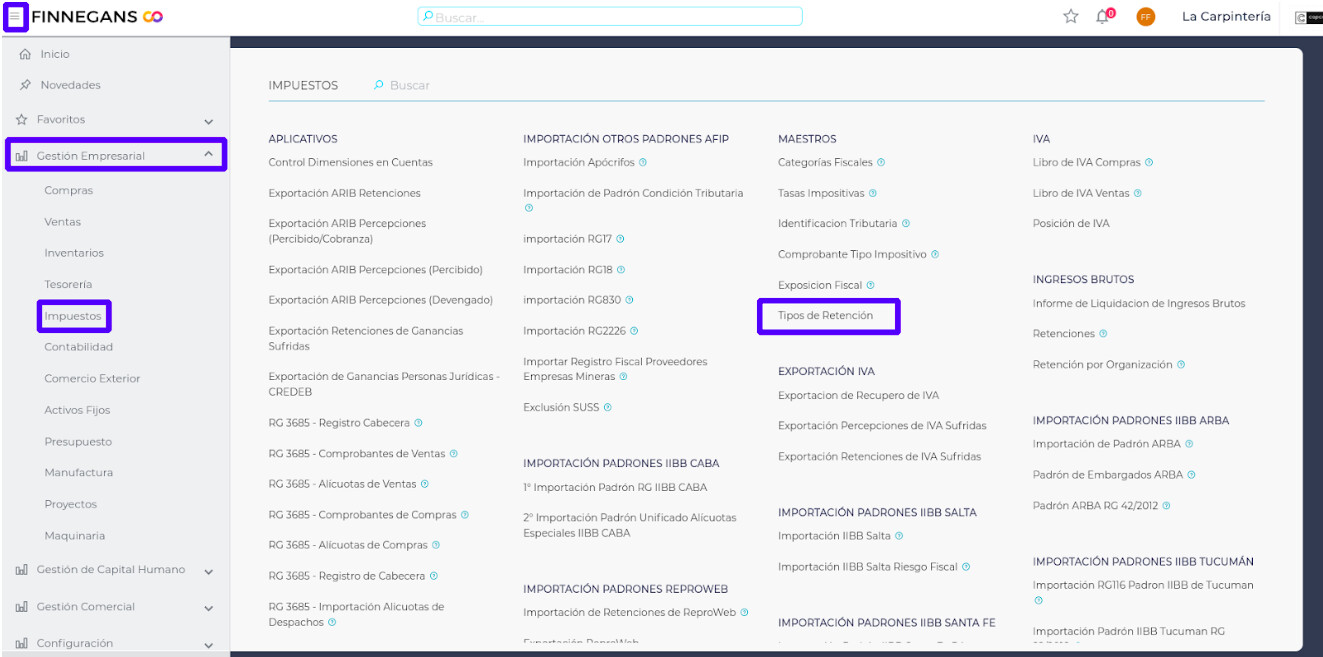Click the help icon beside Categorías Fiscales
This screenshot has width=1323, height=657.
click(881, 162)
